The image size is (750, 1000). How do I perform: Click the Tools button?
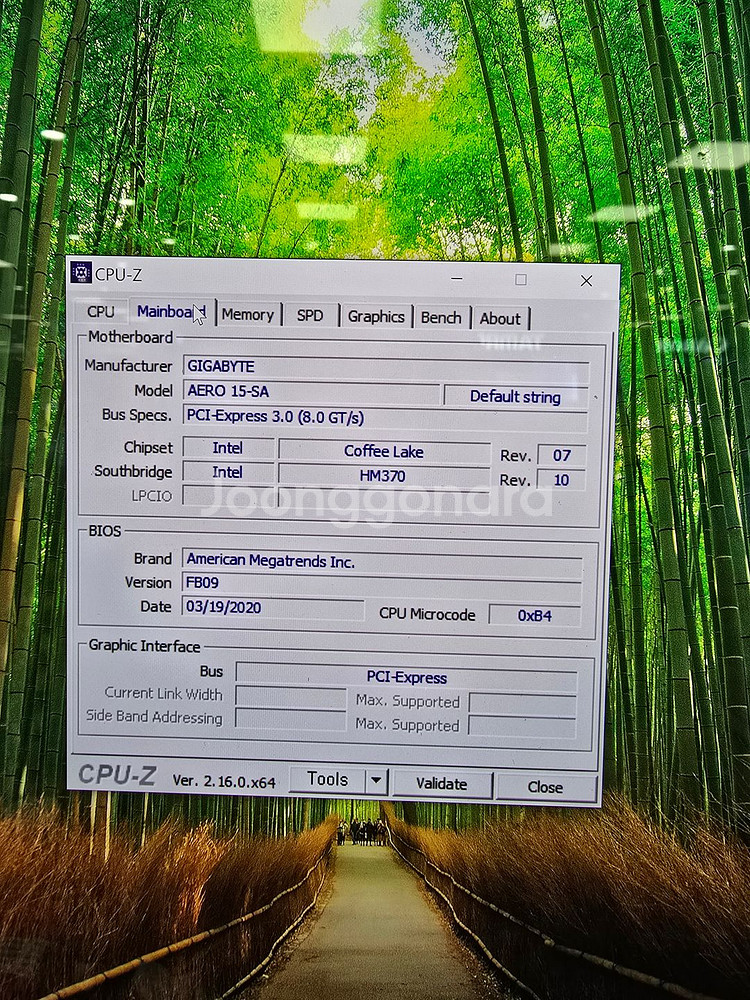click(327, 779)
